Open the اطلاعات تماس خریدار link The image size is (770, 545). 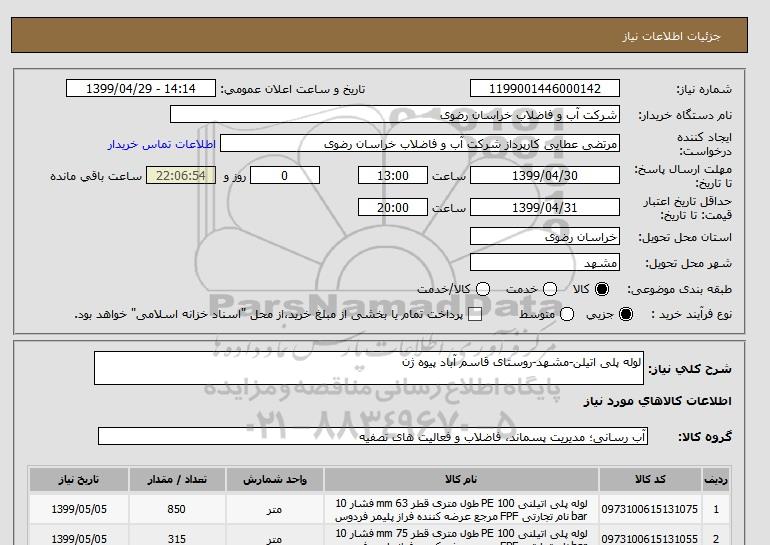tap(162, 144)
